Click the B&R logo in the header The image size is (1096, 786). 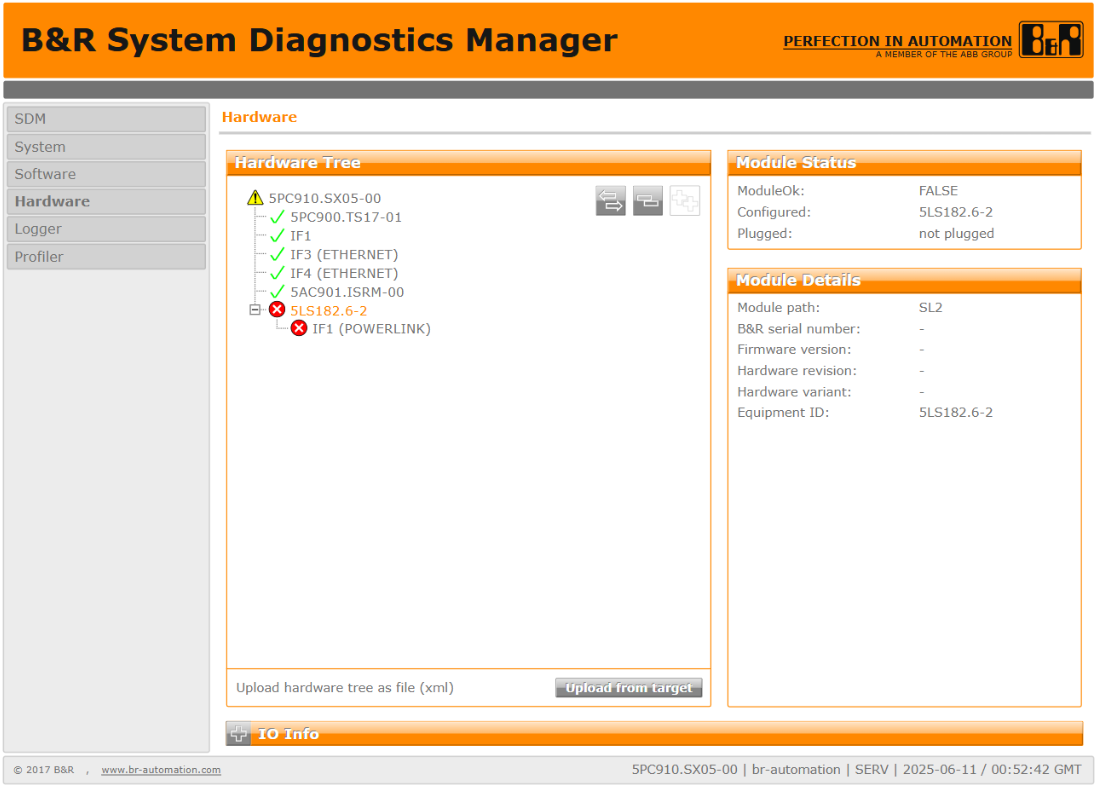(x=1051, y=40)
